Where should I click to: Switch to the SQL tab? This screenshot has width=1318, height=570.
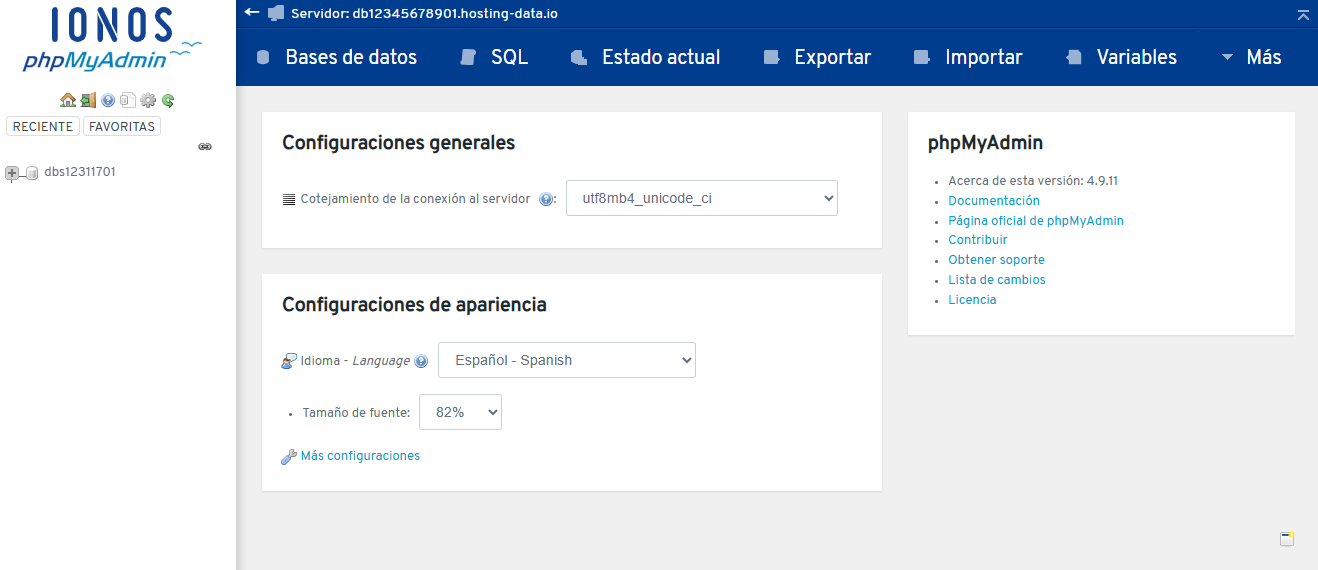[x=494, y=57]
